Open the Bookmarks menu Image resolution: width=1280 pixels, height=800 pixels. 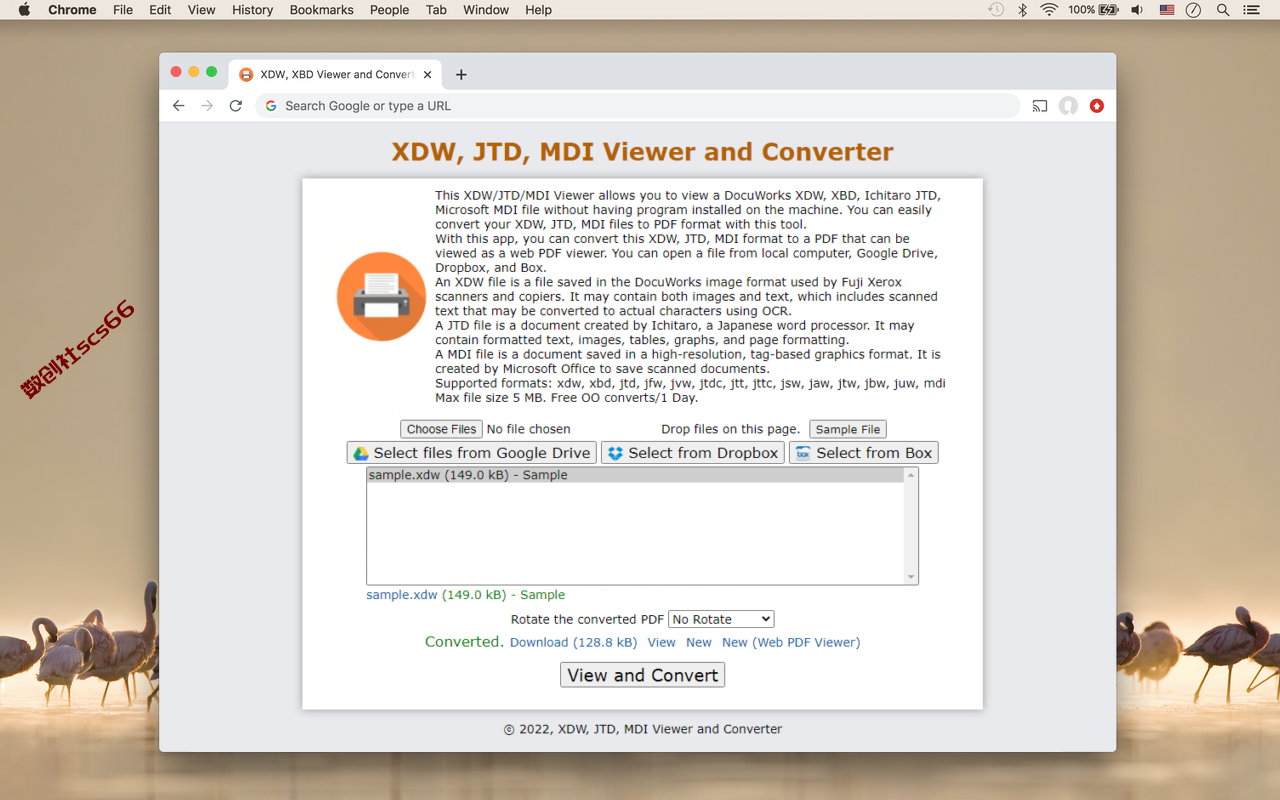(321, 10)
